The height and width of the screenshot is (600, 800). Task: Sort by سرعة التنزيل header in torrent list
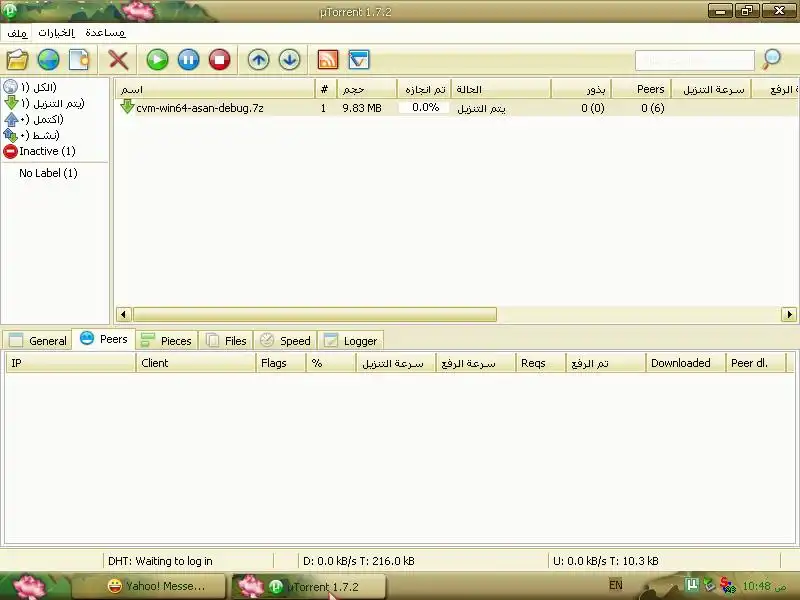[711, 89]
